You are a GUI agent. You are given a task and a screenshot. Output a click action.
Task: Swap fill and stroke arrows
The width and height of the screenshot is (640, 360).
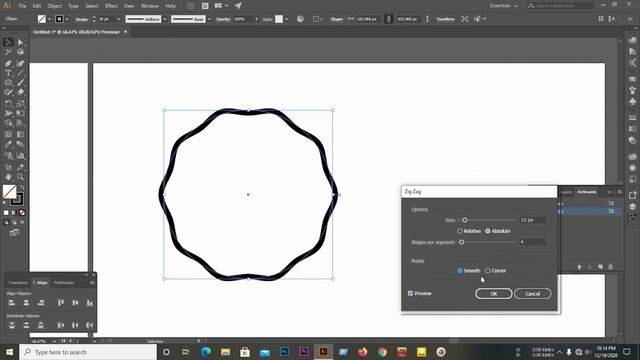click(22, 188)
